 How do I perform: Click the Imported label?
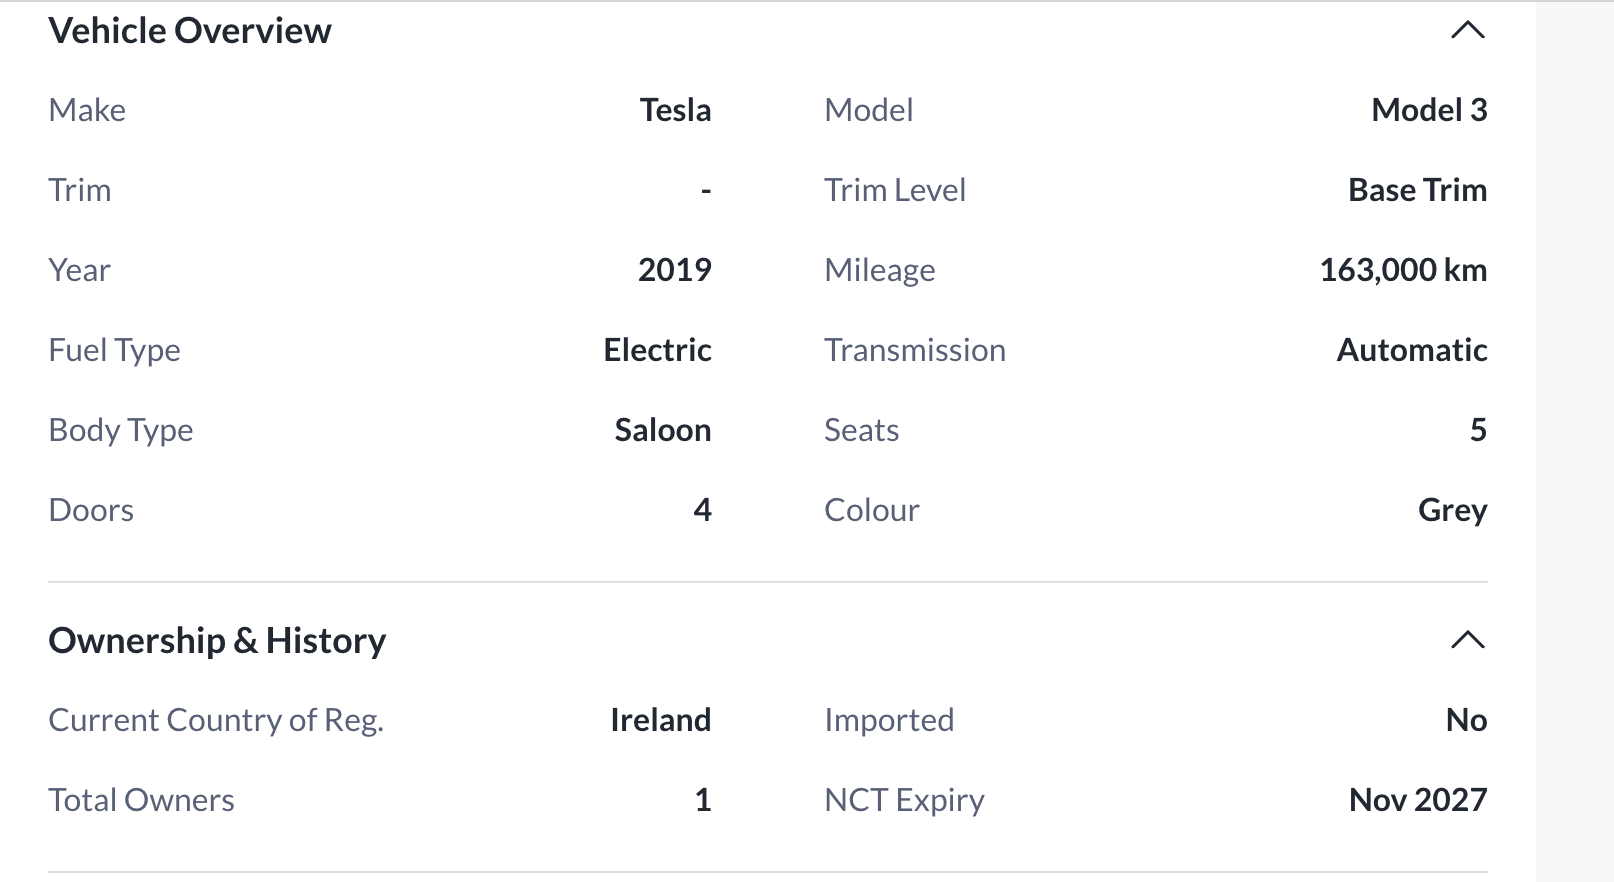(x=889, y=720)
